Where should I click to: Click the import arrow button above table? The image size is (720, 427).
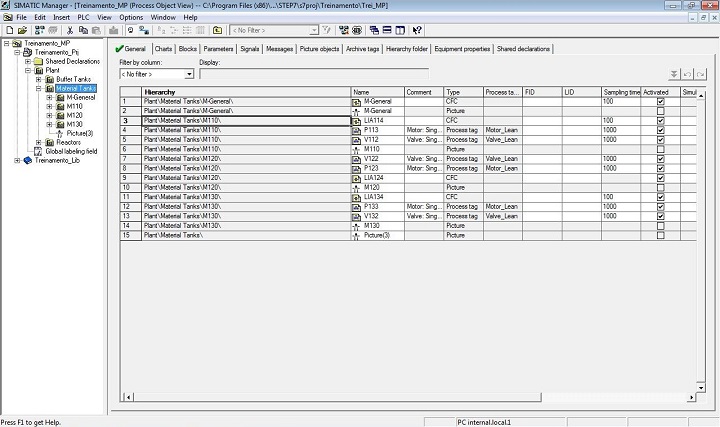[674, 74]
